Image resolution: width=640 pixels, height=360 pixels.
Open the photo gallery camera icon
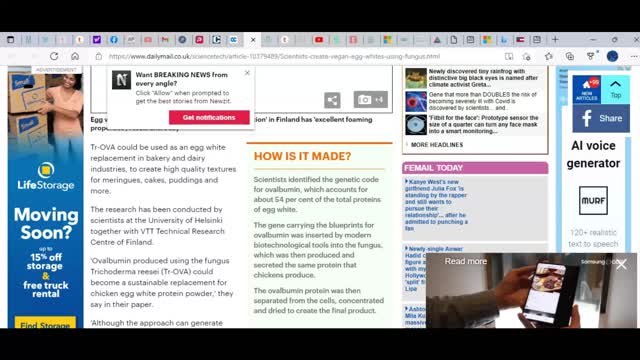tap(371, 100)
